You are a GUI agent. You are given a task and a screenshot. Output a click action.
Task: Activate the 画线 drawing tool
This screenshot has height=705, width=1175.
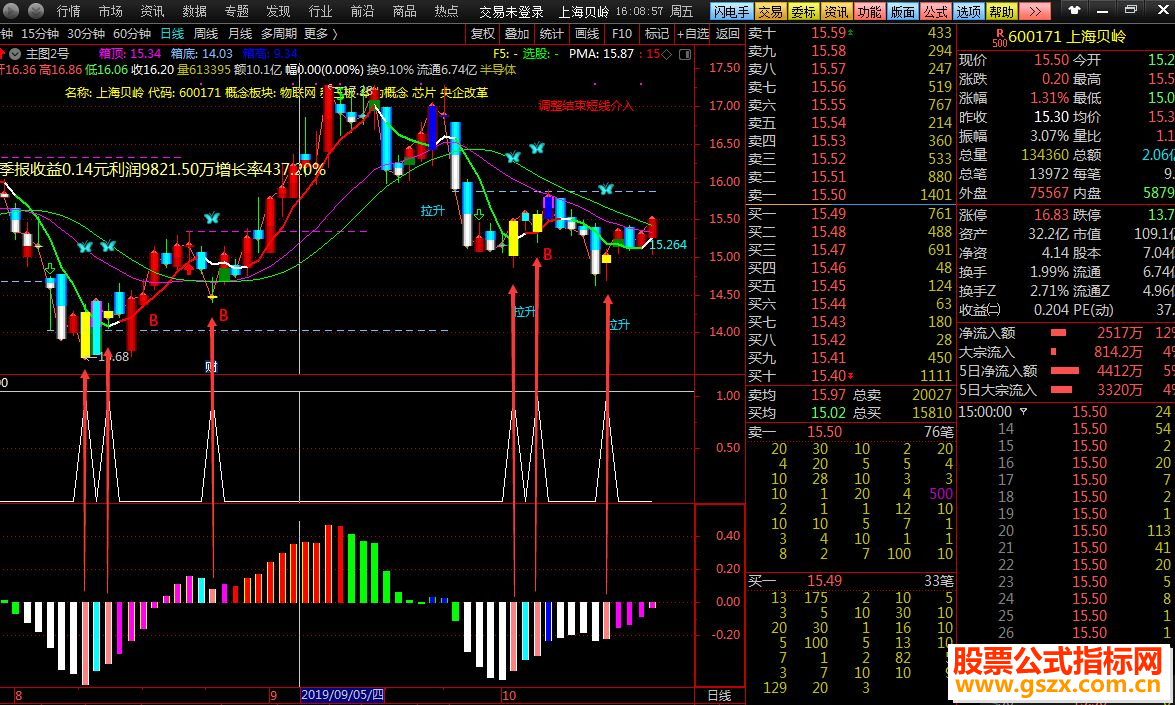[x=587, y=34]
